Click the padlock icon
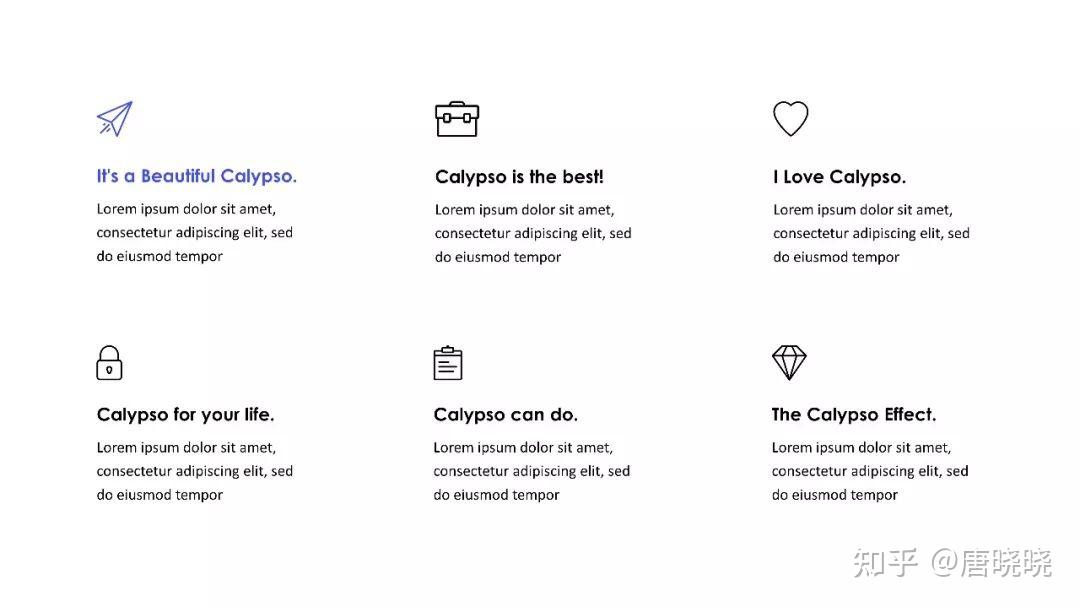The image size is (1080, 607). click(x=109, y=363)
